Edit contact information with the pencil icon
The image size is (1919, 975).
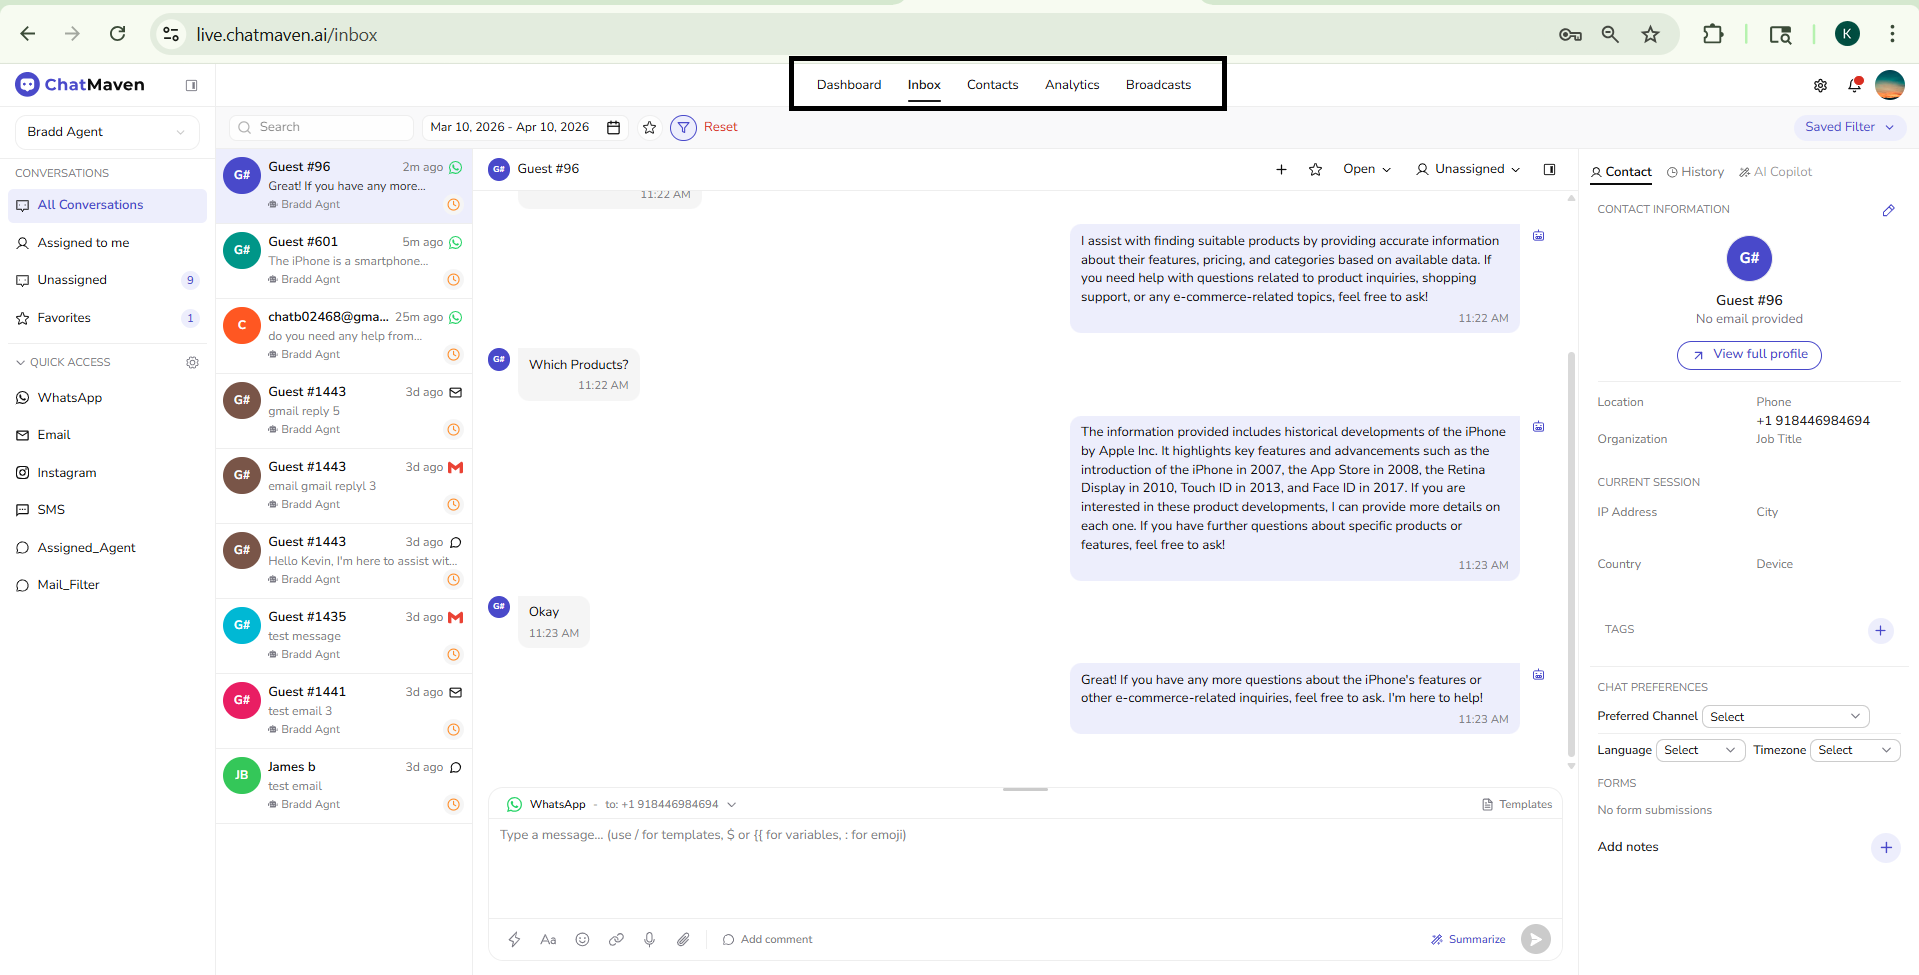(1889, 210)
